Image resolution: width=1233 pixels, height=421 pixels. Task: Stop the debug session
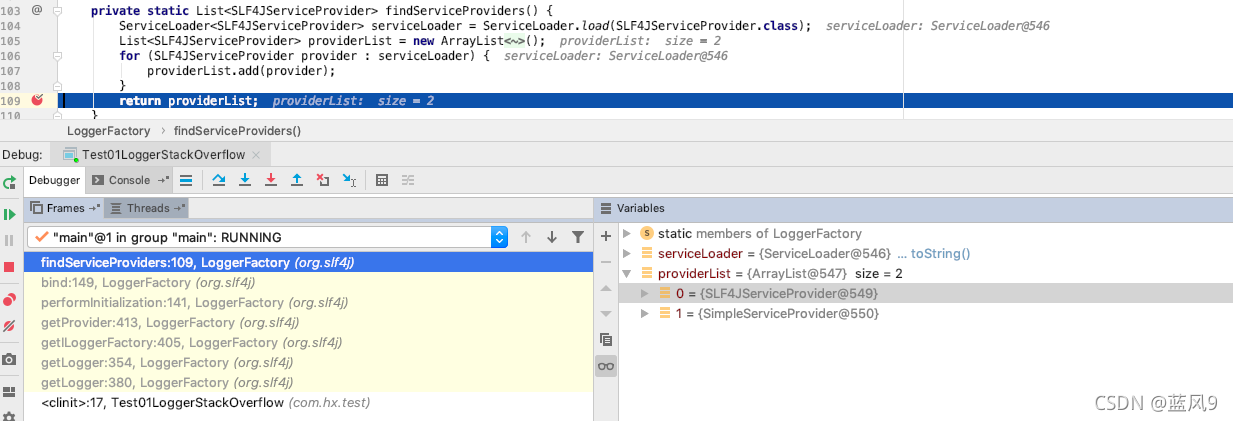click(x=9, y=268)
